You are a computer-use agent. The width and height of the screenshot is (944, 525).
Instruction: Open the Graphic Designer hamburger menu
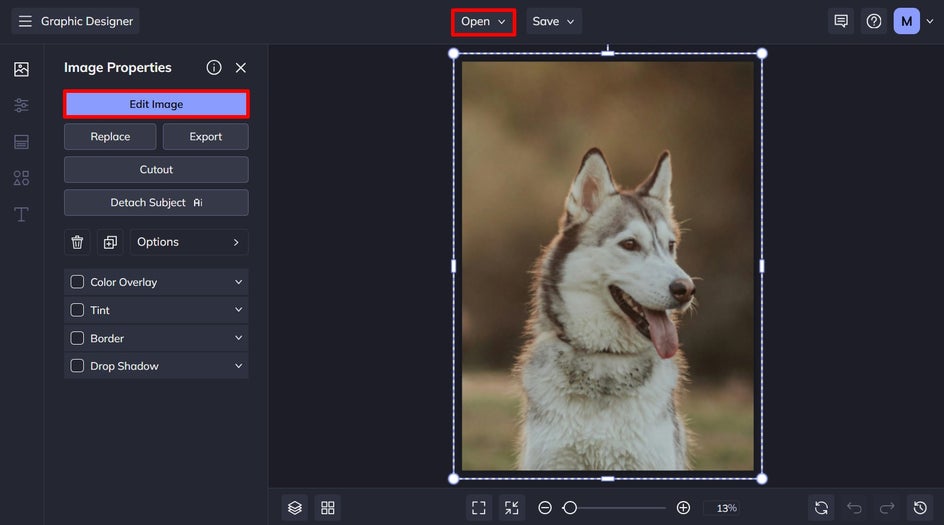point(25,21)
